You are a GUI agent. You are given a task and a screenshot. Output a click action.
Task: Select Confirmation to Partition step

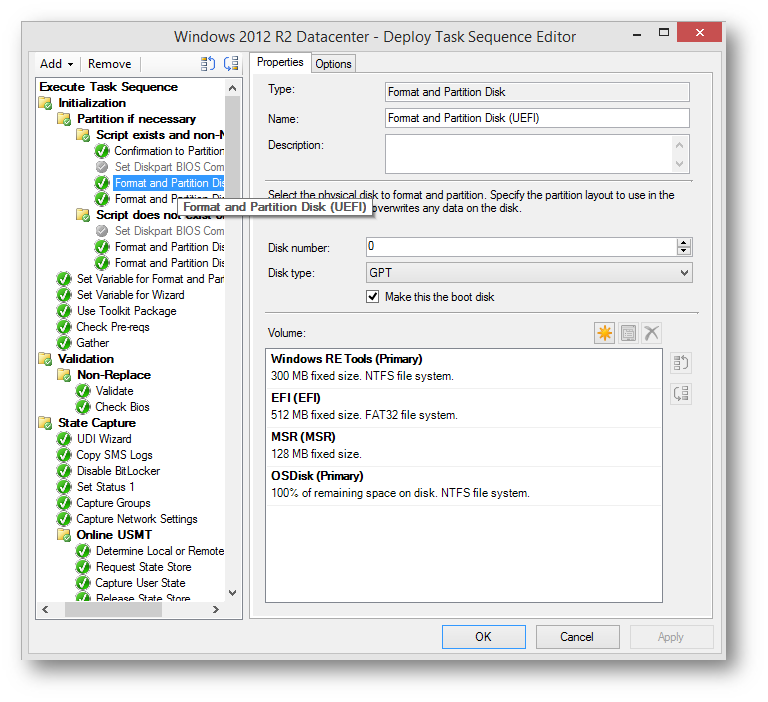click(x=169, y=151)
